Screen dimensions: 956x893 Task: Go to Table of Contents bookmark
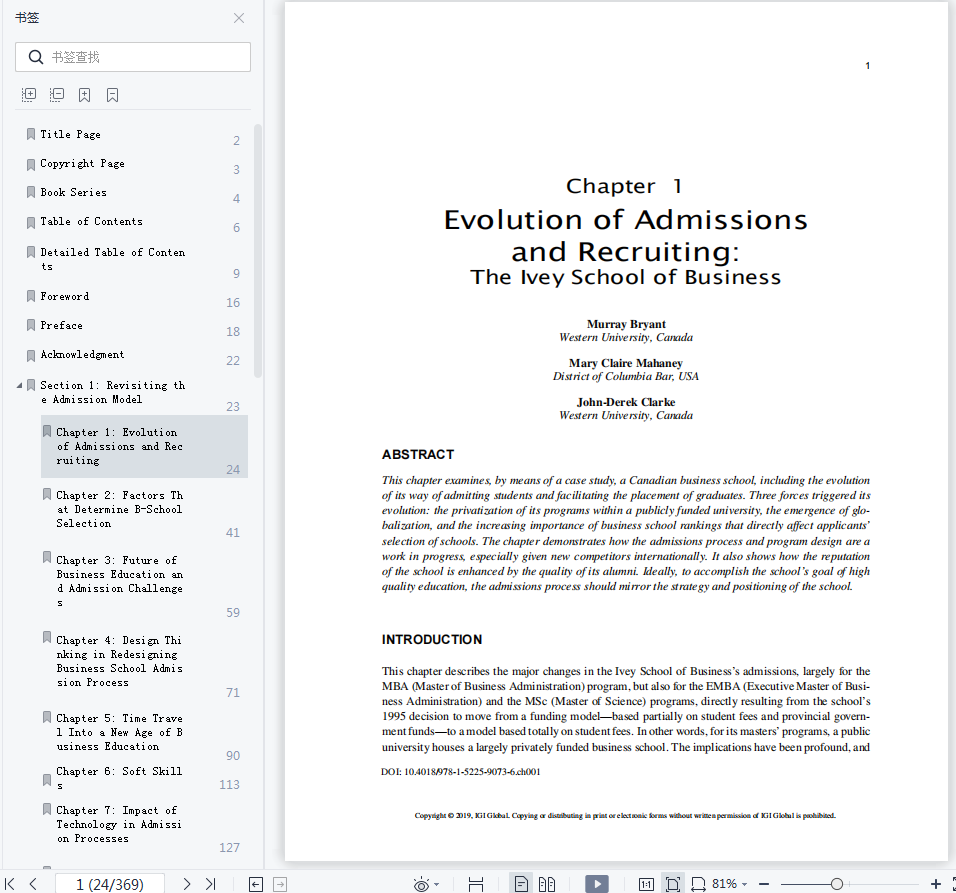(x=91, y=221)
